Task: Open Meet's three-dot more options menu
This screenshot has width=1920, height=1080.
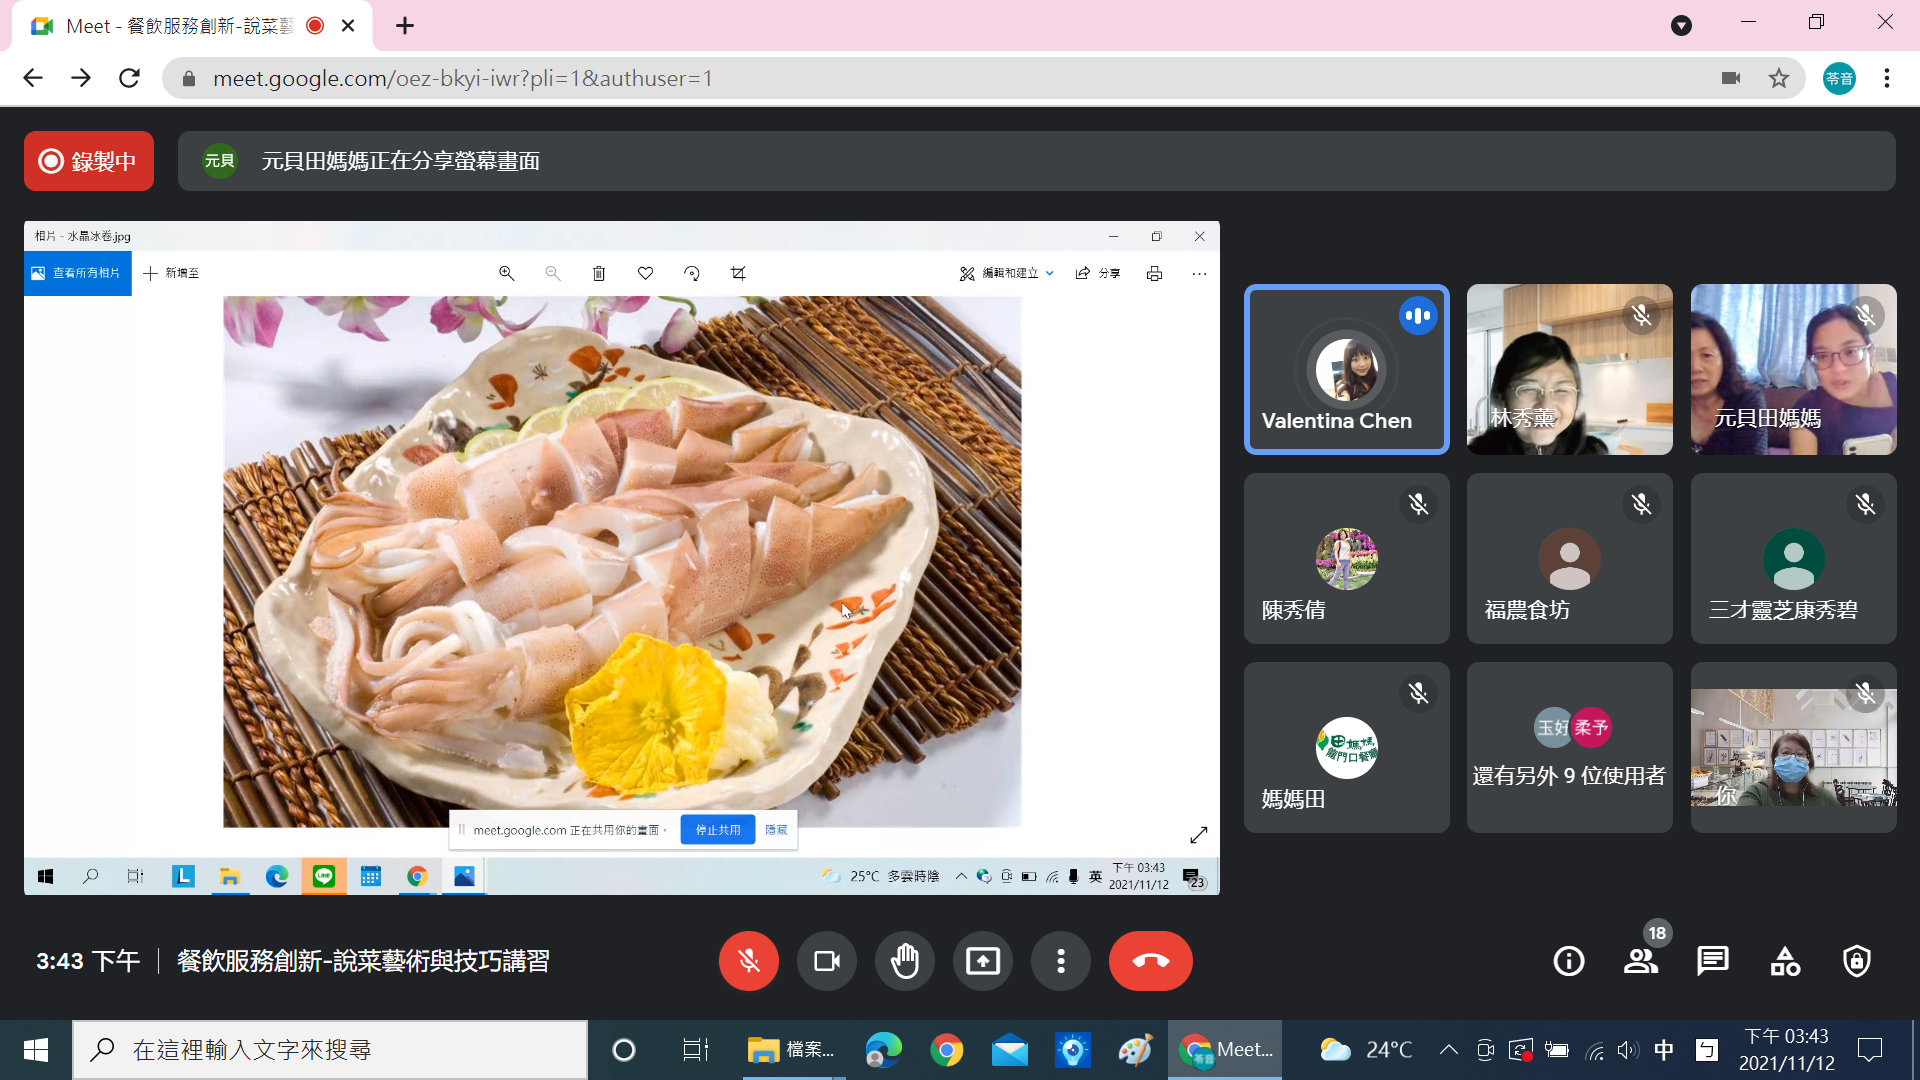Action: pos(1061,961)
